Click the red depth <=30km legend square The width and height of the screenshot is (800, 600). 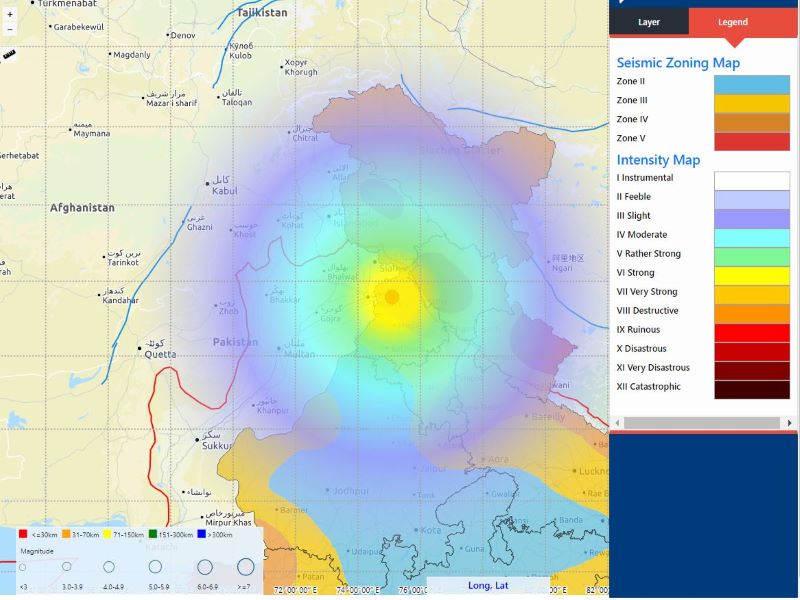point(23,534)
